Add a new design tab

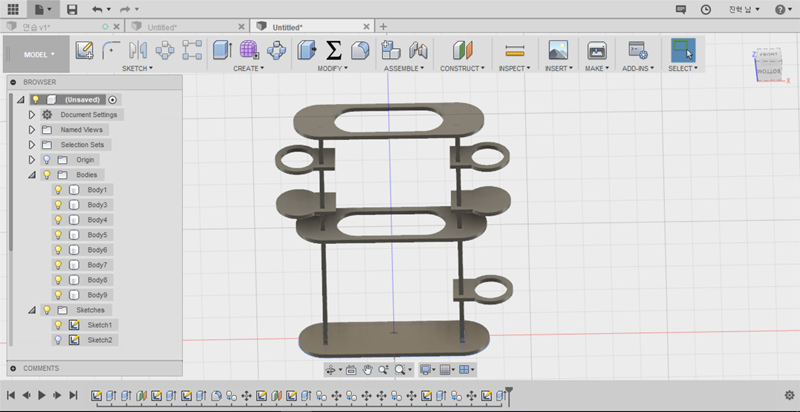tap(384, 27)
